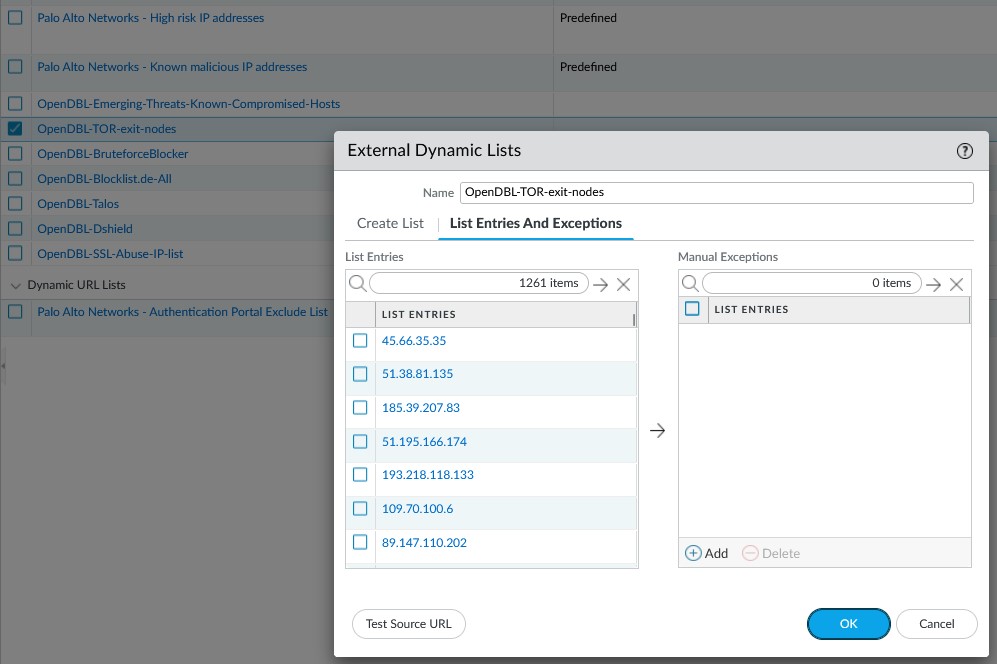Check the OpenDBL-SSL-Abuse-IP-list row checkbox
Image resolution: width=997 pixels, height=664 pixels.
click(x=15, y=254)
